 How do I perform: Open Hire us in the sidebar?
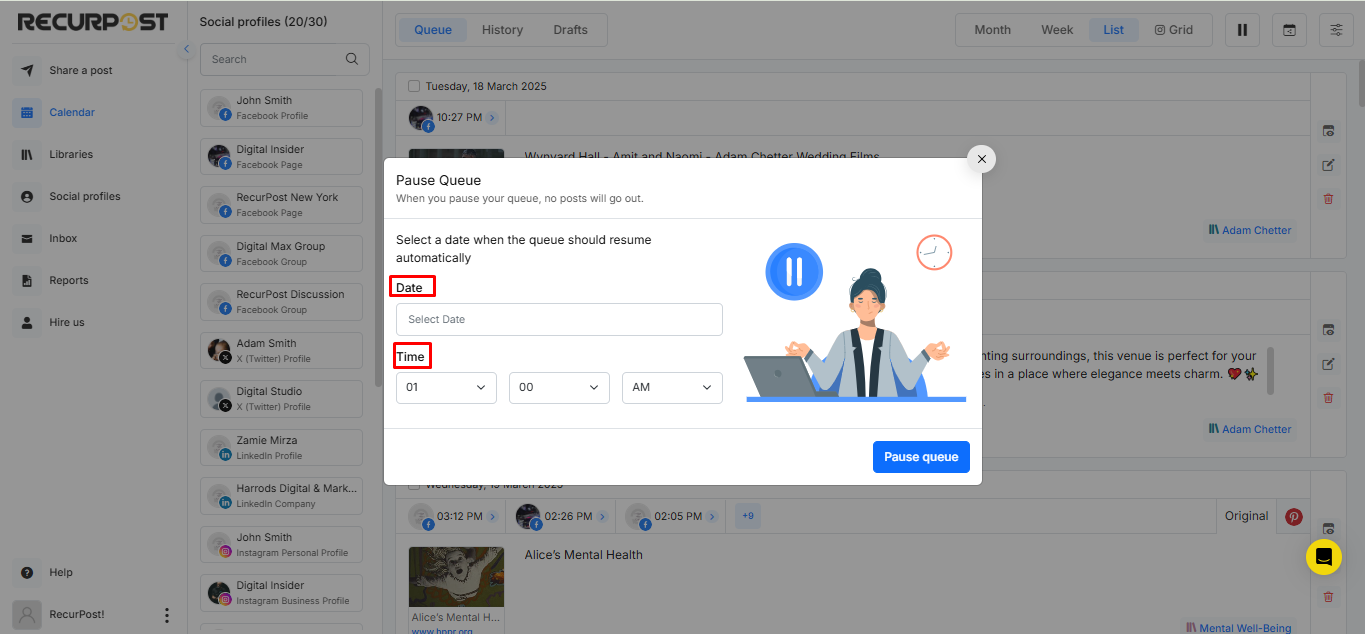(x=67, y=323)
